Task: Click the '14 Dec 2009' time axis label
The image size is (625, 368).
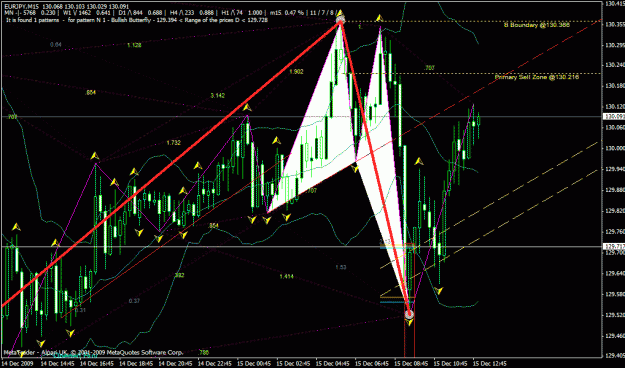Action: point(18,364)
